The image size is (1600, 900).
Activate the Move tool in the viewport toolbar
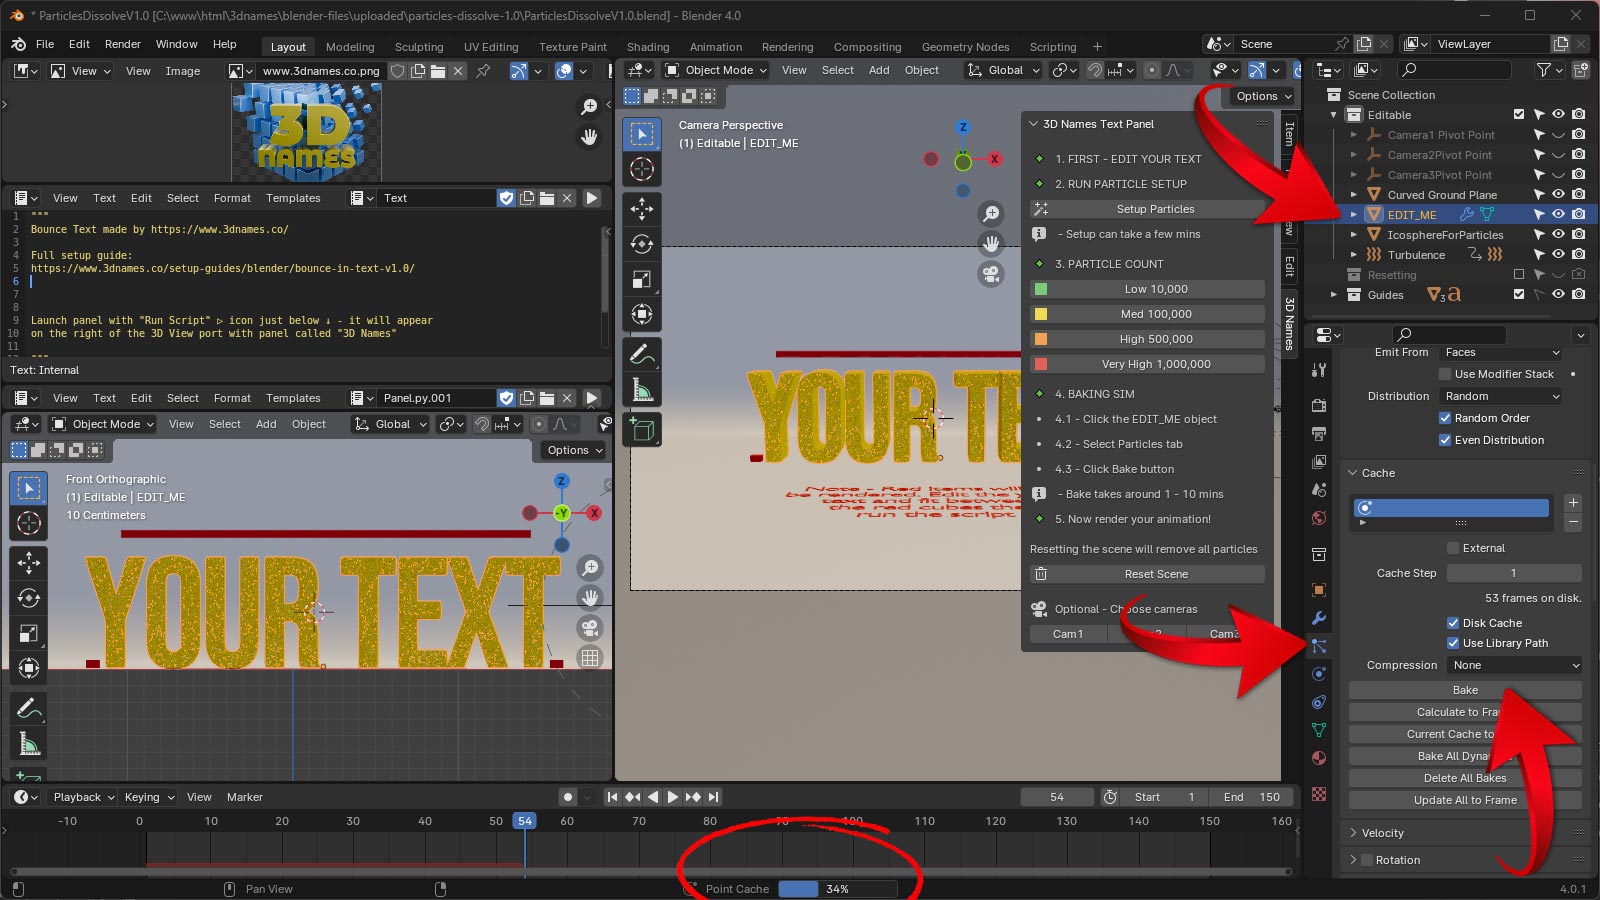pyautogui.click(x=642, y=208)
